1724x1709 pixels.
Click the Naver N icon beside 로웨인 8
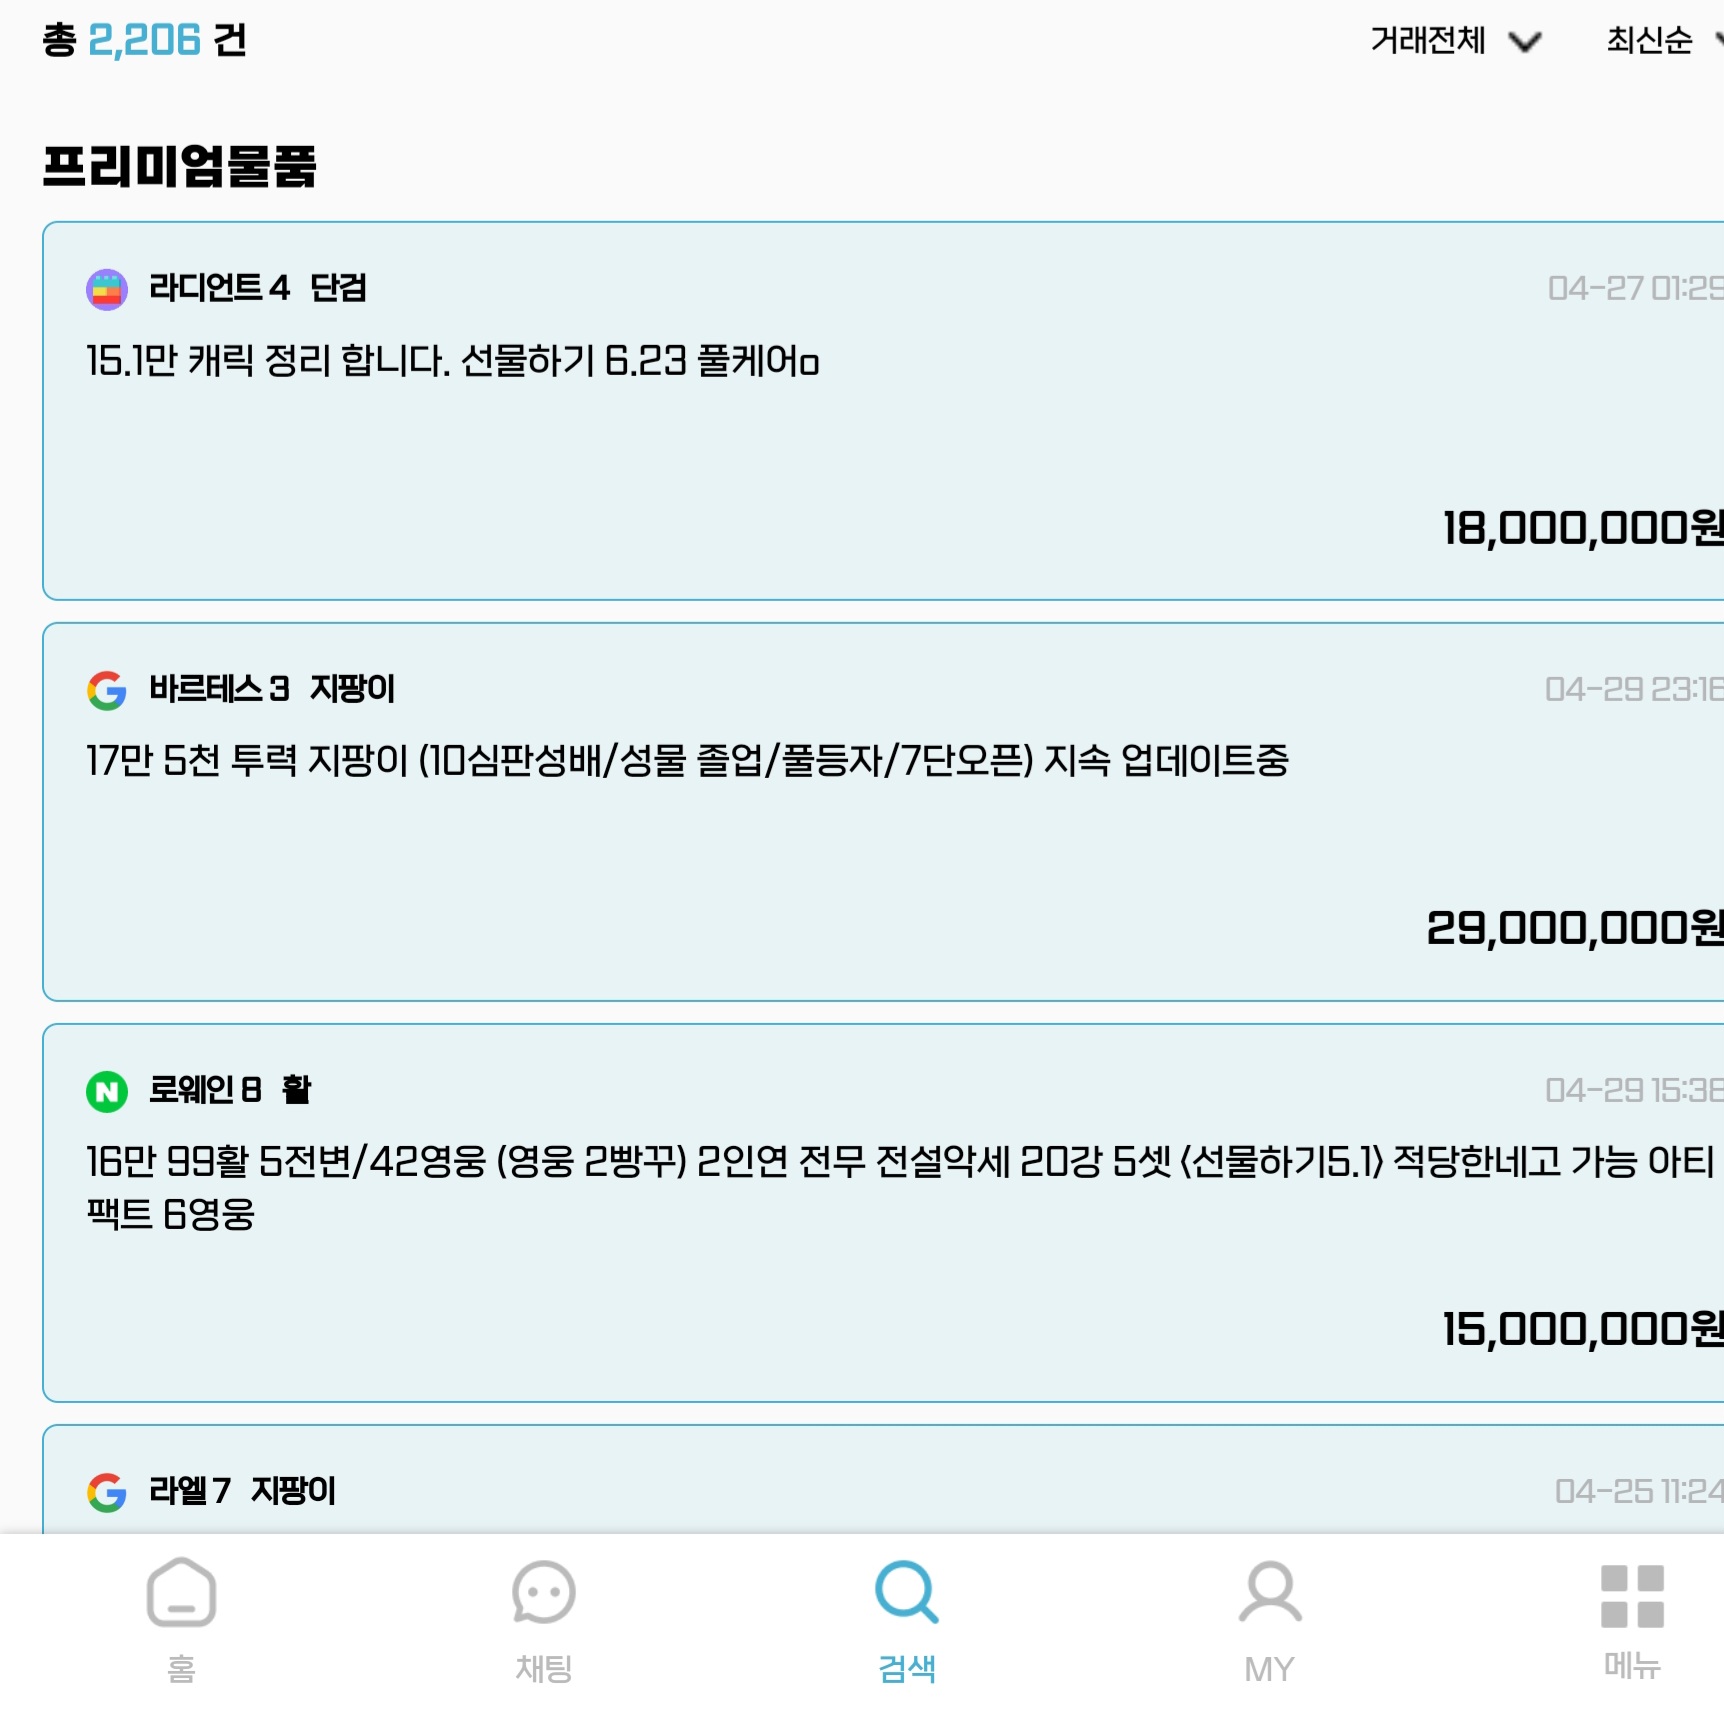(x=107, y=1091)
